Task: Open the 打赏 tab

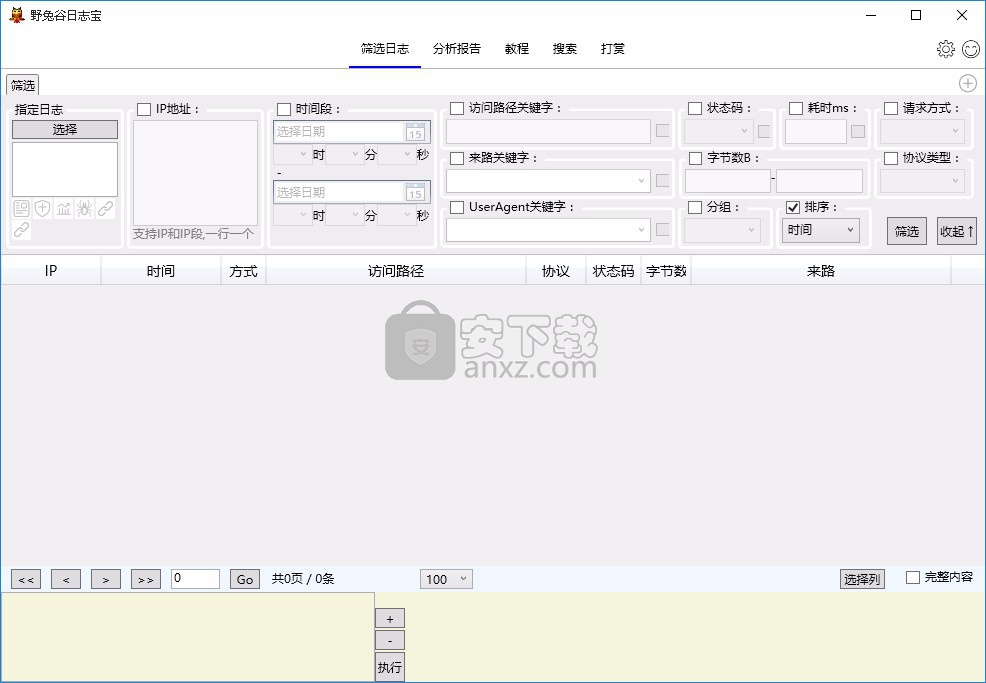Action: [612, 48]
